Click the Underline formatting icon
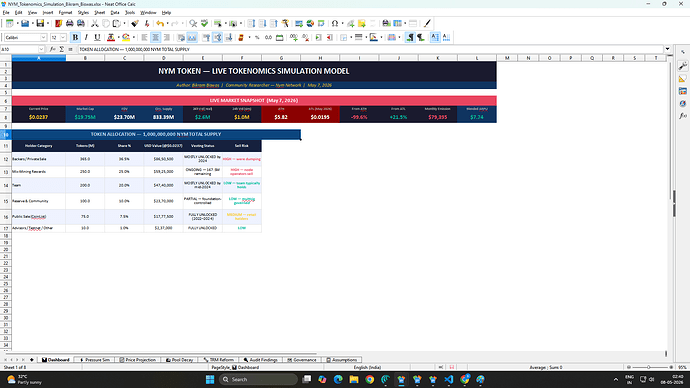 pyautogui.click(x=97, y=37)
